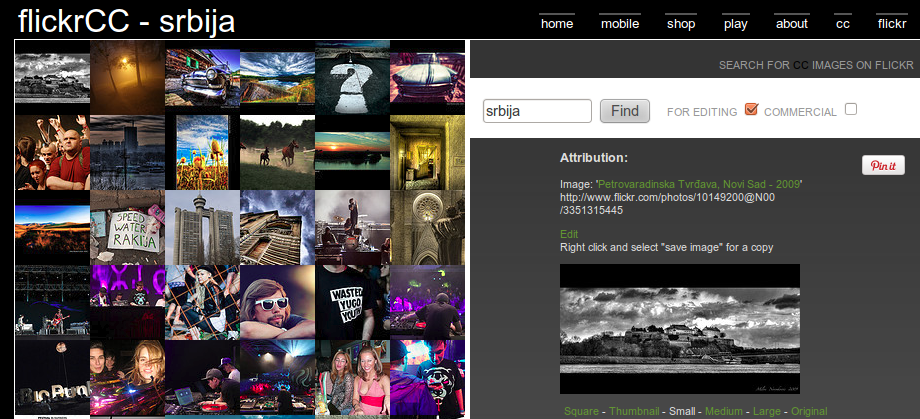
Task: Select the Square size link
Action: point(581,411)
